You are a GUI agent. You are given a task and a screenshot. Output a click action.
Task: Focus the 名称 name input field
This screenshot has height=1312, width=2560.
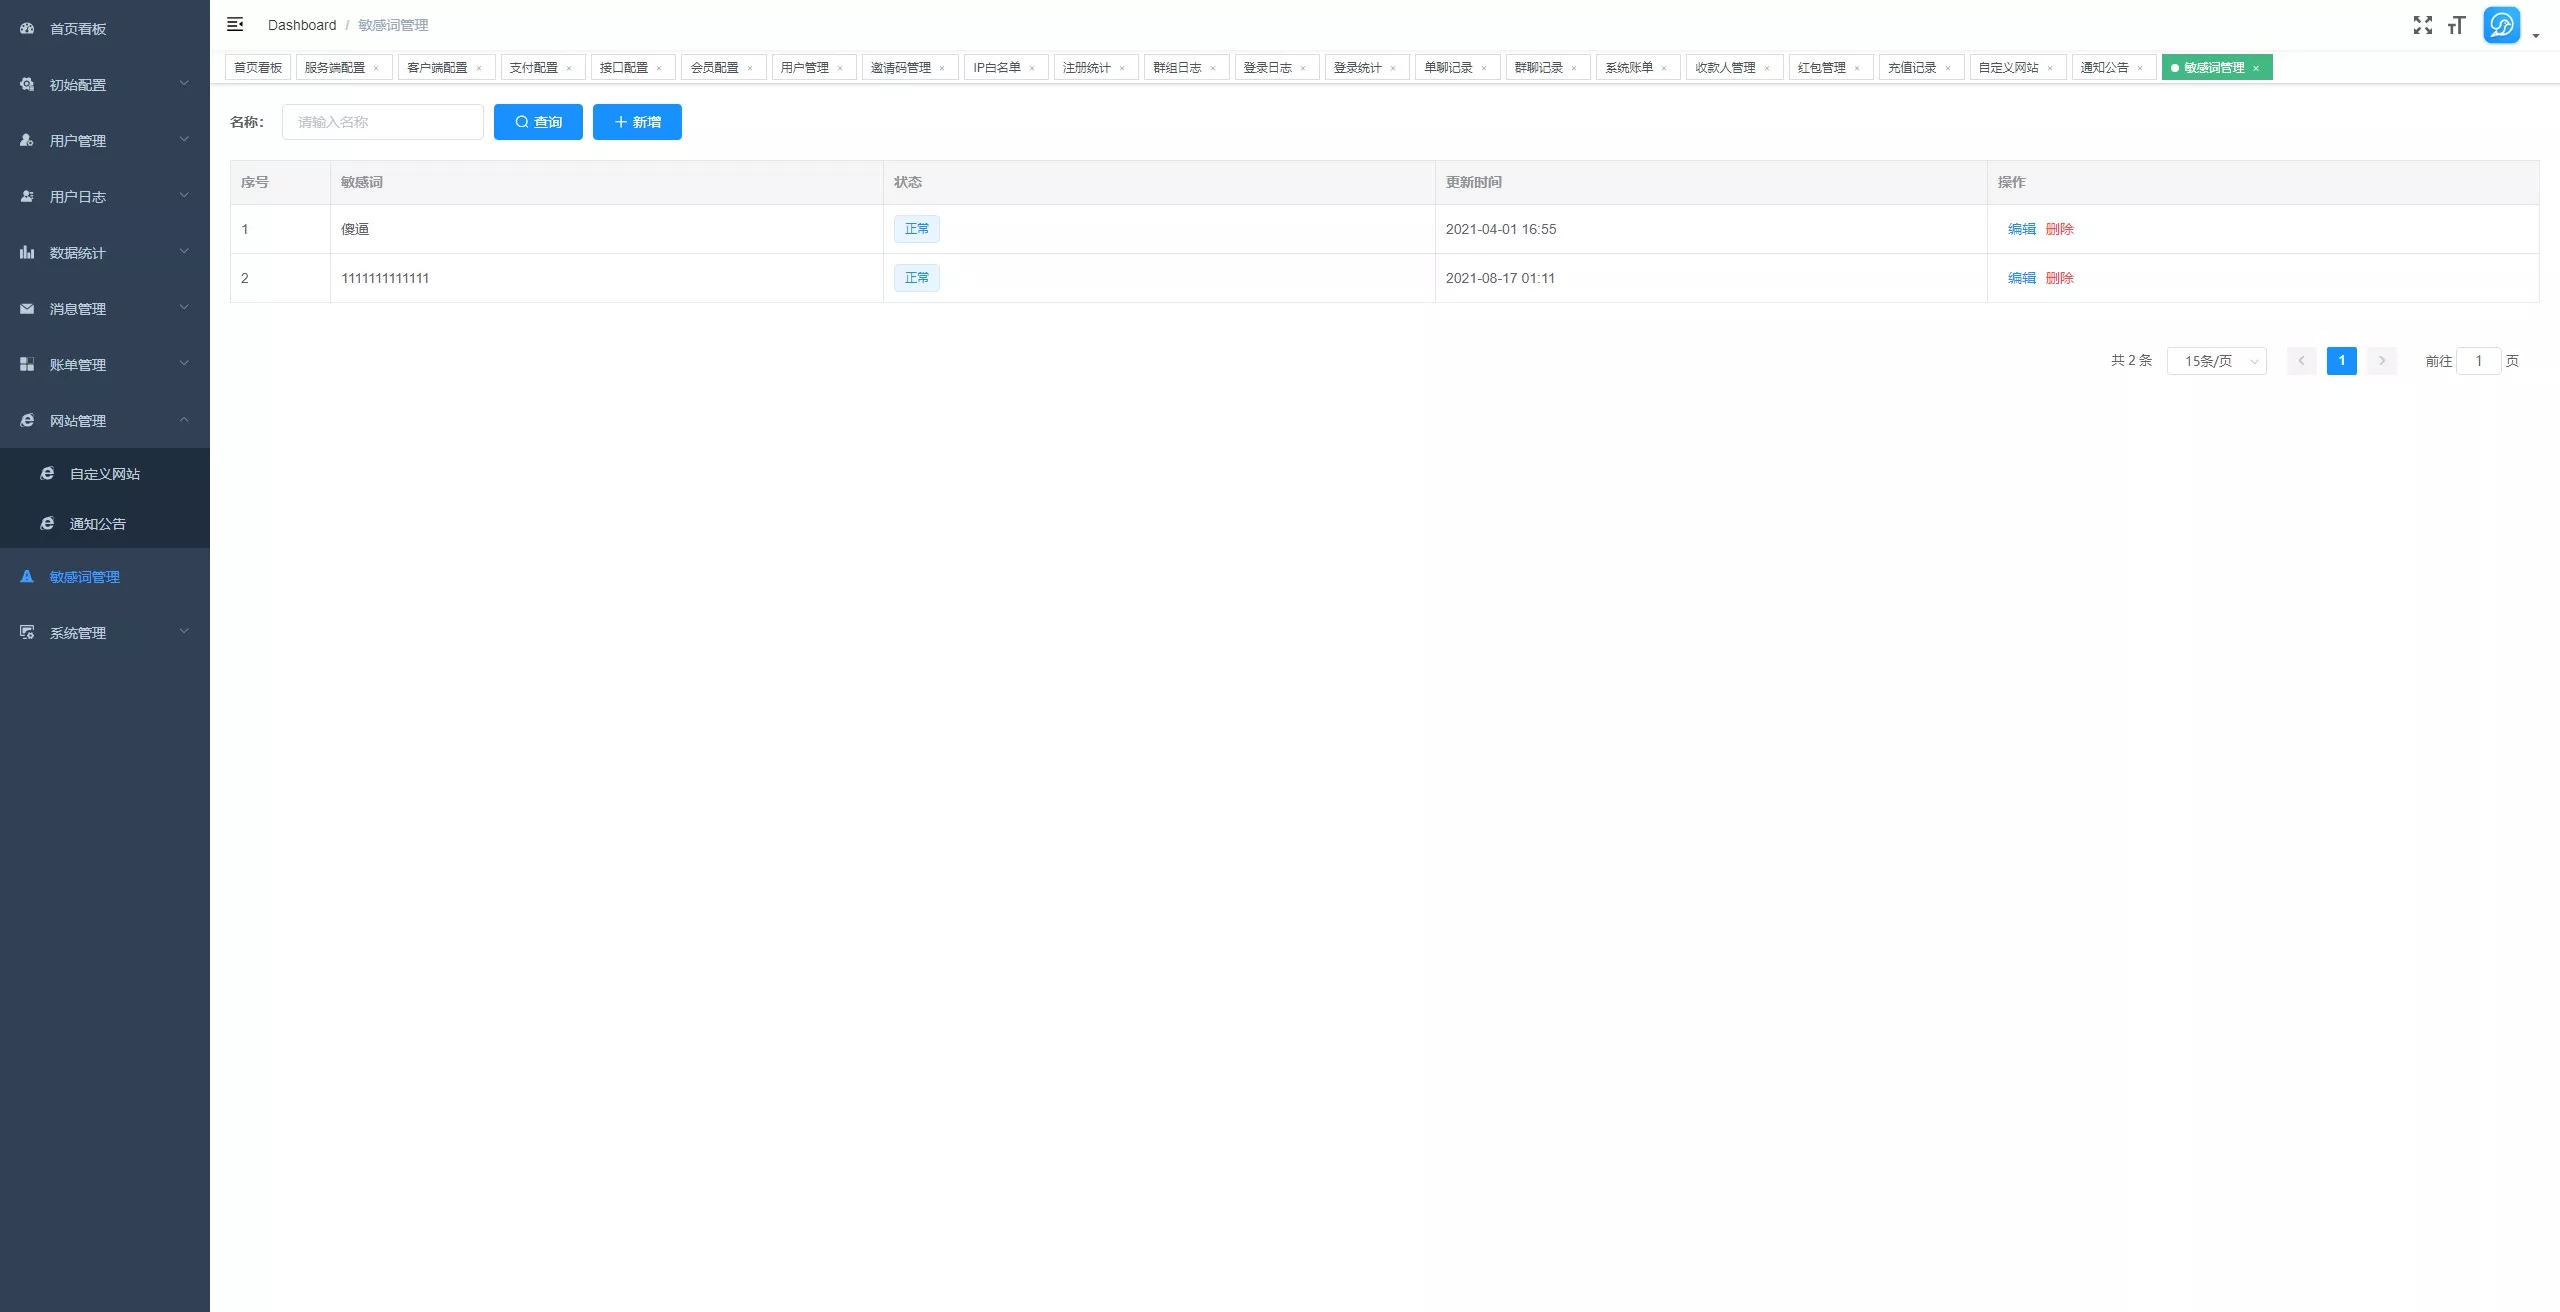click(383, 122)
